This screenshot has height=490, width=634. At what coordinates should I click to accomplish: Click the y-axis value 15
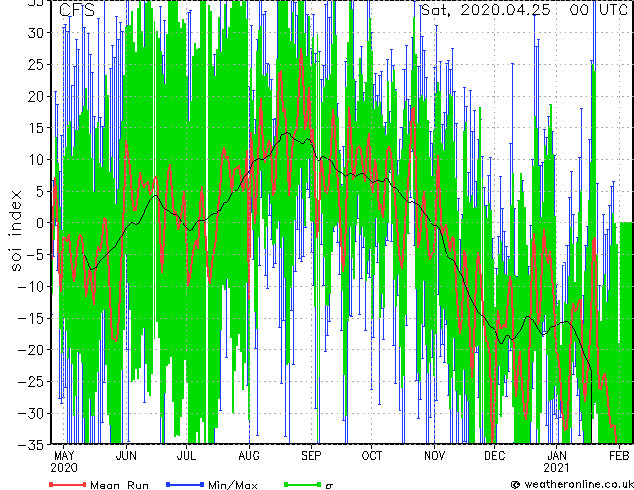click(x=36, y=128)
